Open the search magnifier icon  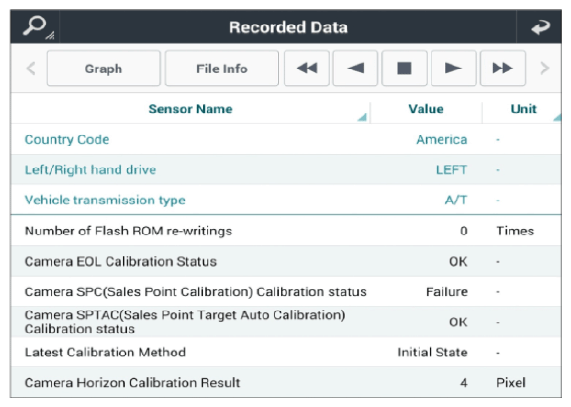35,27
